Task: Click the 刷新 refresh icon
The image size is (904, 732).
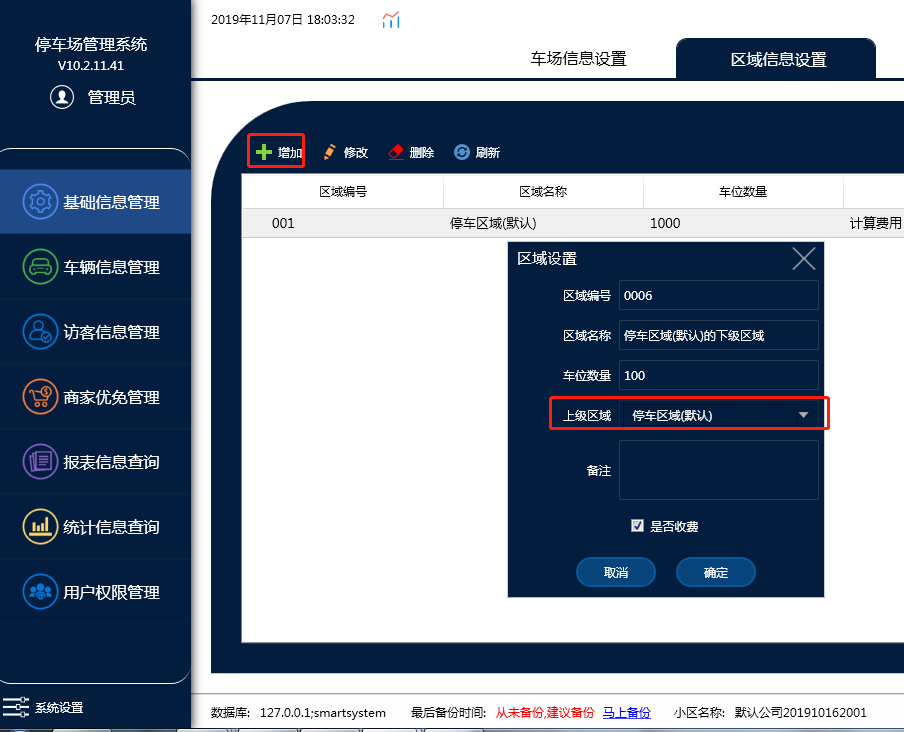Action: (462, 152)
